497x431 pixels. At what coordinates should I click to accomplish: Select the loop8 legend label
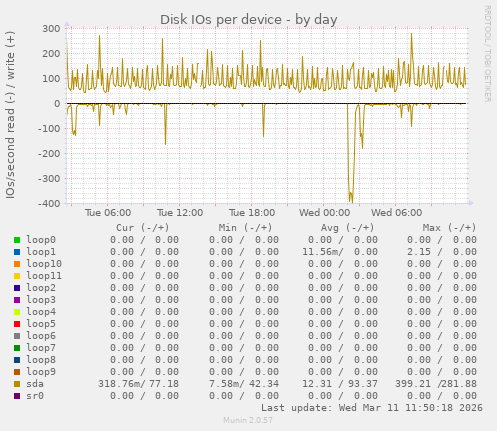pyautogui.click(x=41, y=360)
